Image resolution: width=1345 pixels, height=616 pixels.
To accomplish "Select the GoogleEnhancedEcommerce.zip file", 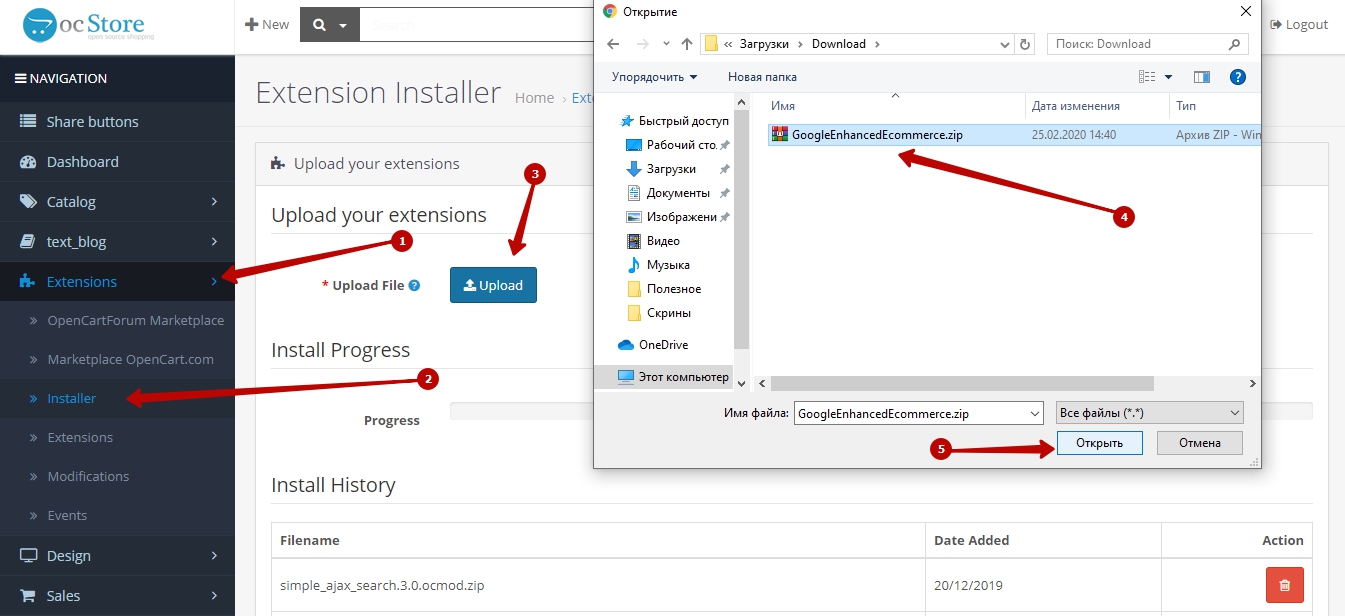I will click(x=876, y=135).
